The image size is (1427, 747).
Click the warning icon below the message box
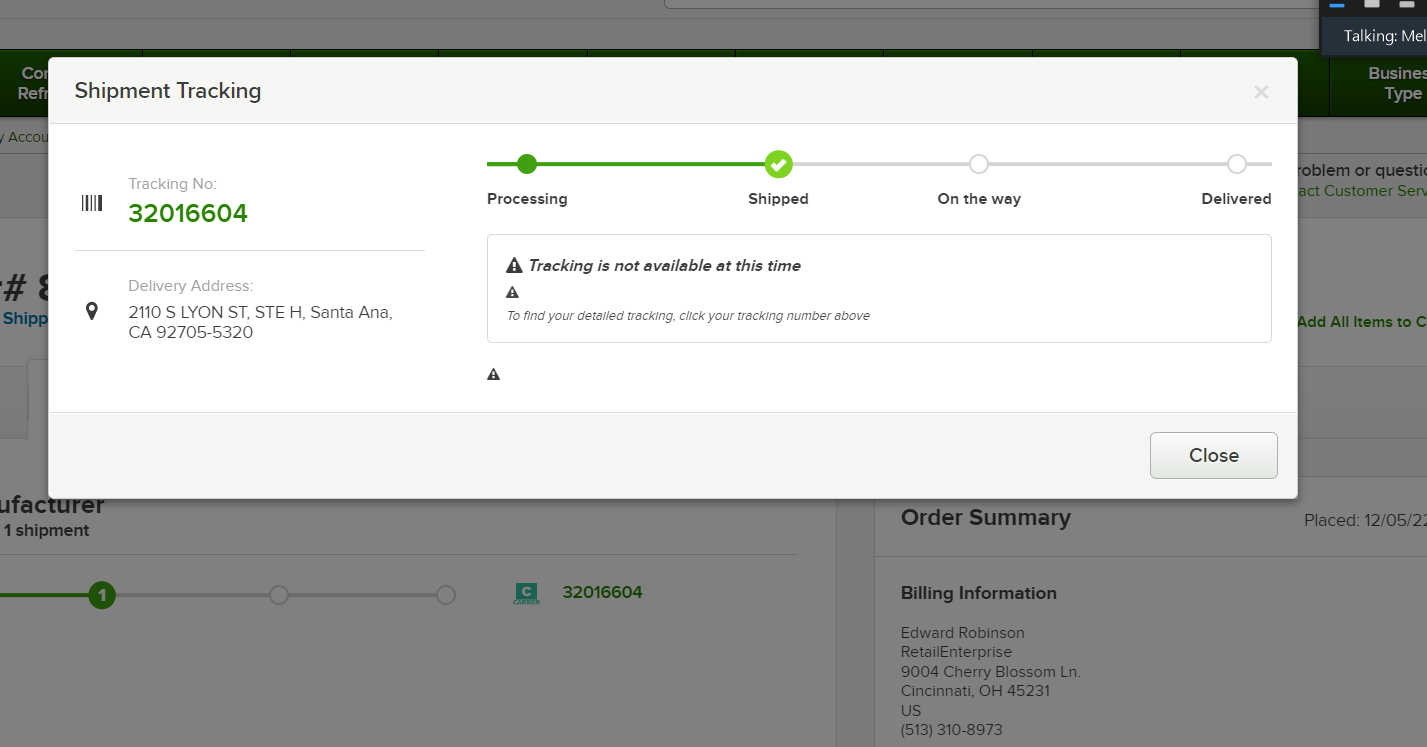(x=493, y=375)
